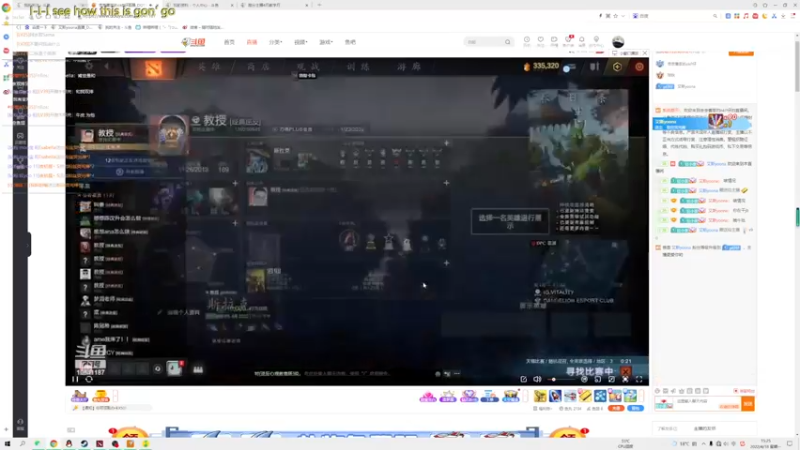Click the Dota 2 back arrow
Viewport: 800px width, 450px height.
pyautogui.click(x=107, y=66)
